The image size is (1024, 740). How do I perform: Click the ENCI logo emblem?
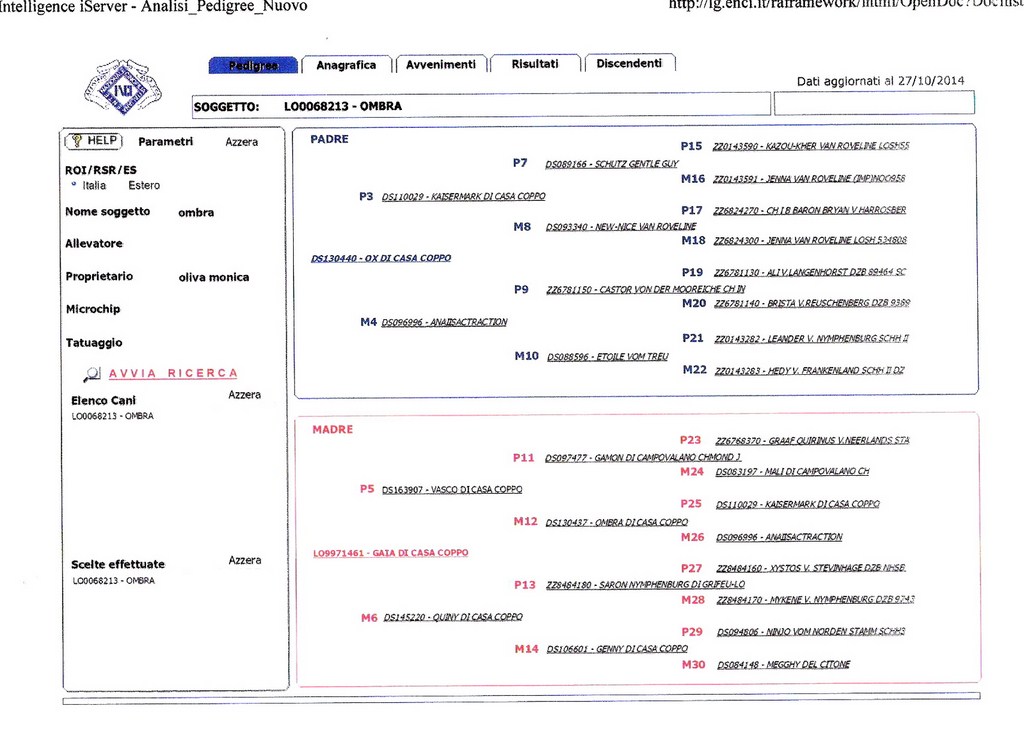[123, 87]
